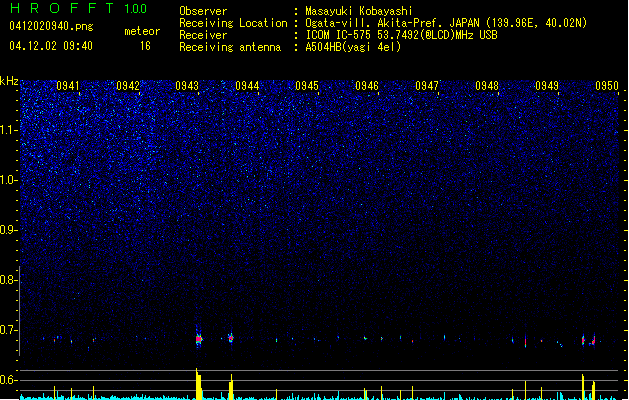
Task: Click the Receiving Location label
Action: click(x=233, y=23)
